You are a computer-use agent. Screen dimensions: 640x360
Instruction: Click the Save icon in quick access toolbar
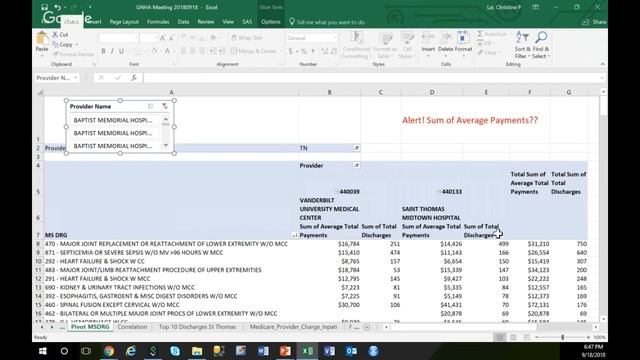coord(44,7)
